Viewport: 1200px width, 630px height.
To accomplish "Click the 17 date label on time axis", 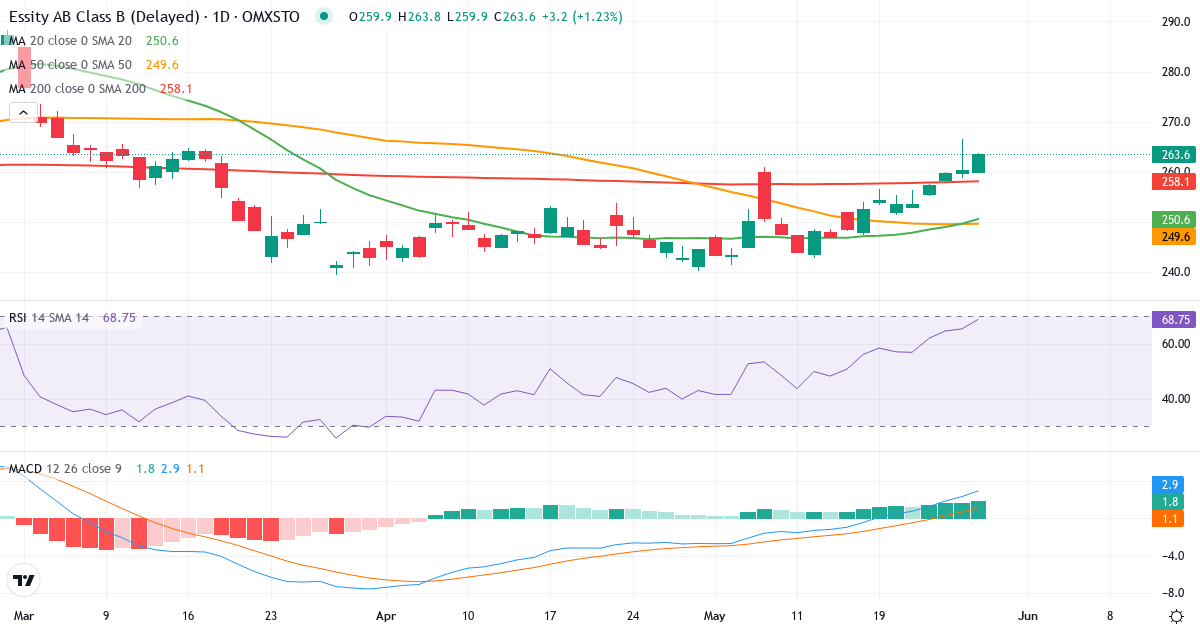I will pyautogui.click(x=550, y=615).
